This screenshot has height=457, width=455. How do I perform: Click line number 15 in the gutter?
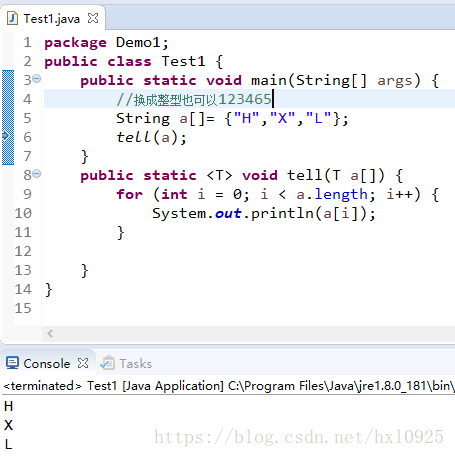pyautogui.click(x=23, y=308)
